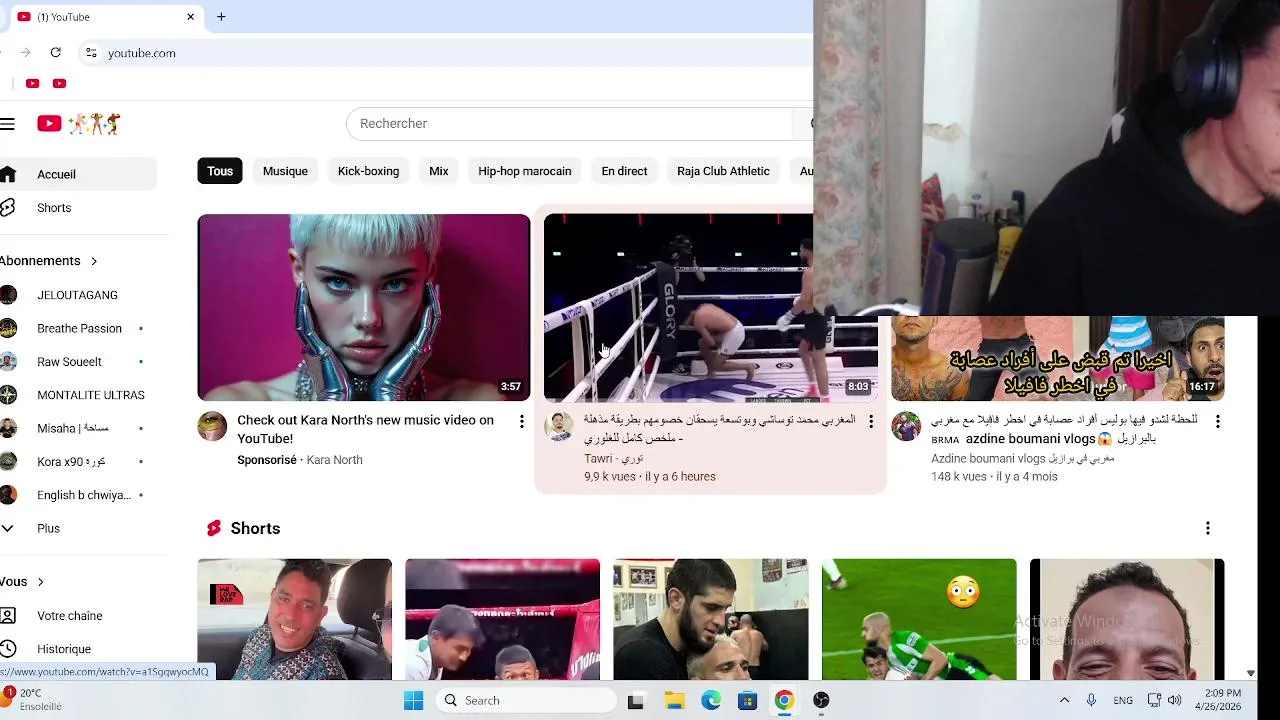Viewport: 1280px width, 720px height.
Task: Select the Raja Club Athletic chip
Action: coord(723,171)
